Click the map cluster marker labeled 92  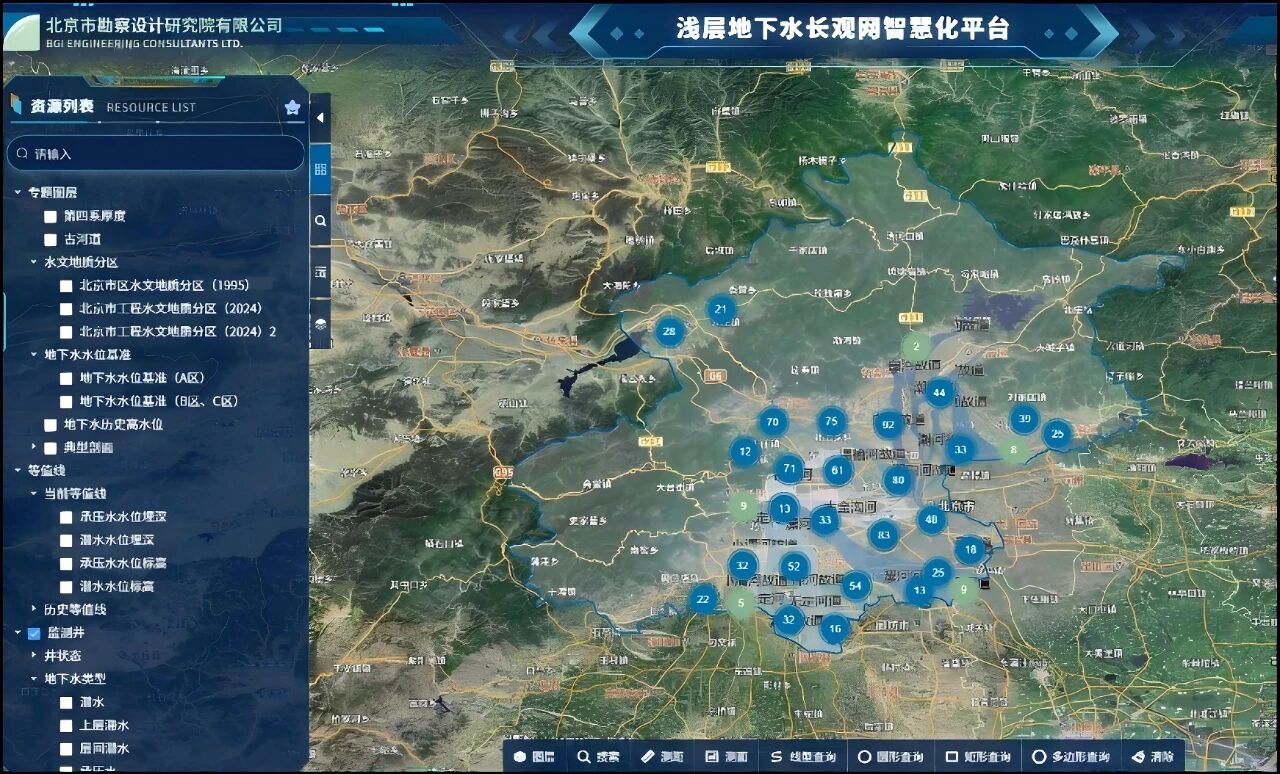pos(887,424)
